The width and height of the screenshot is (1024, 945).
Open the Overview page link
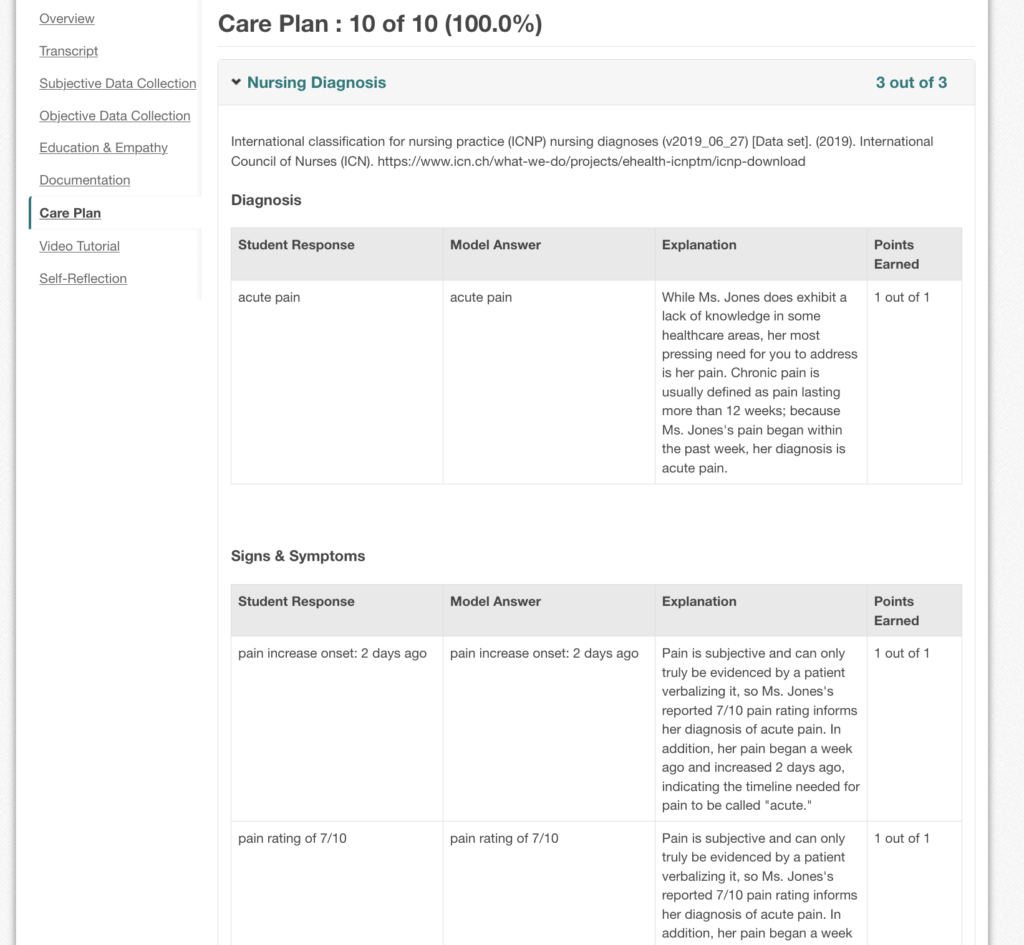click(x=67, y=19)
